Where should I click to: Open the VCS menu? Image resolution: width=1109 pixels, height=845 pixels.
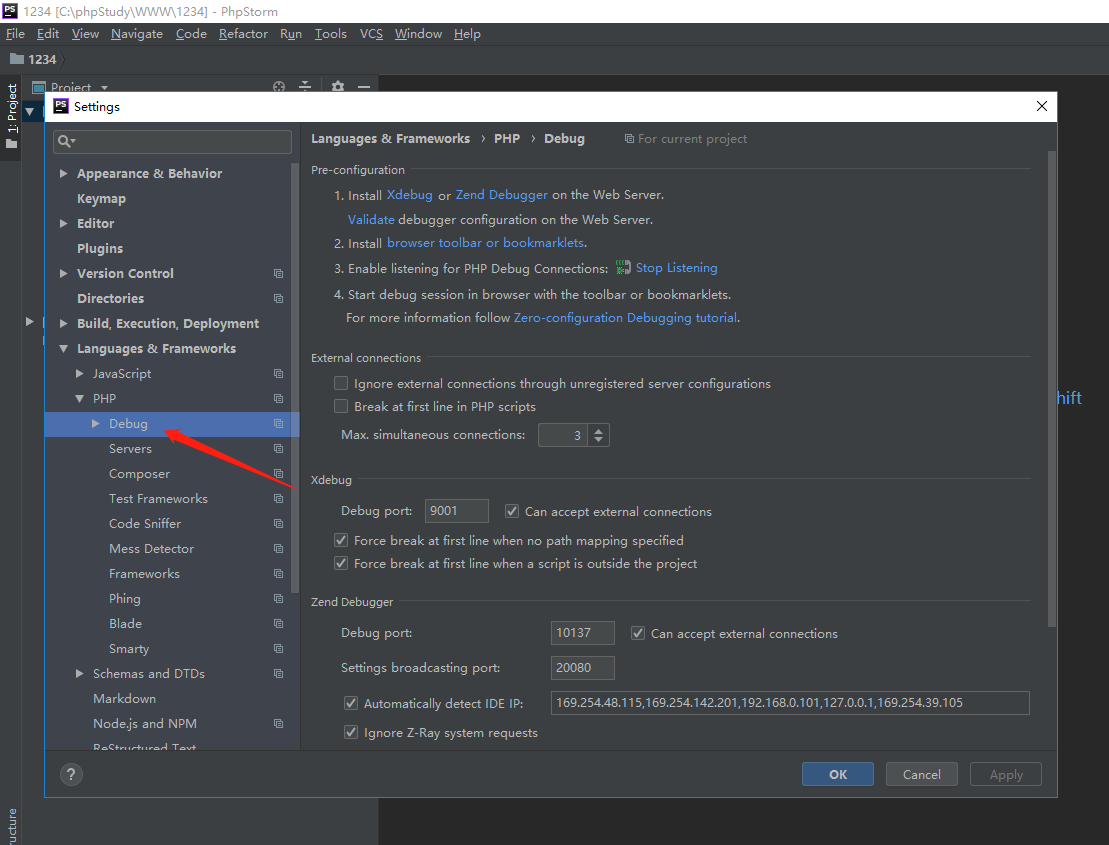pos(371,33)
